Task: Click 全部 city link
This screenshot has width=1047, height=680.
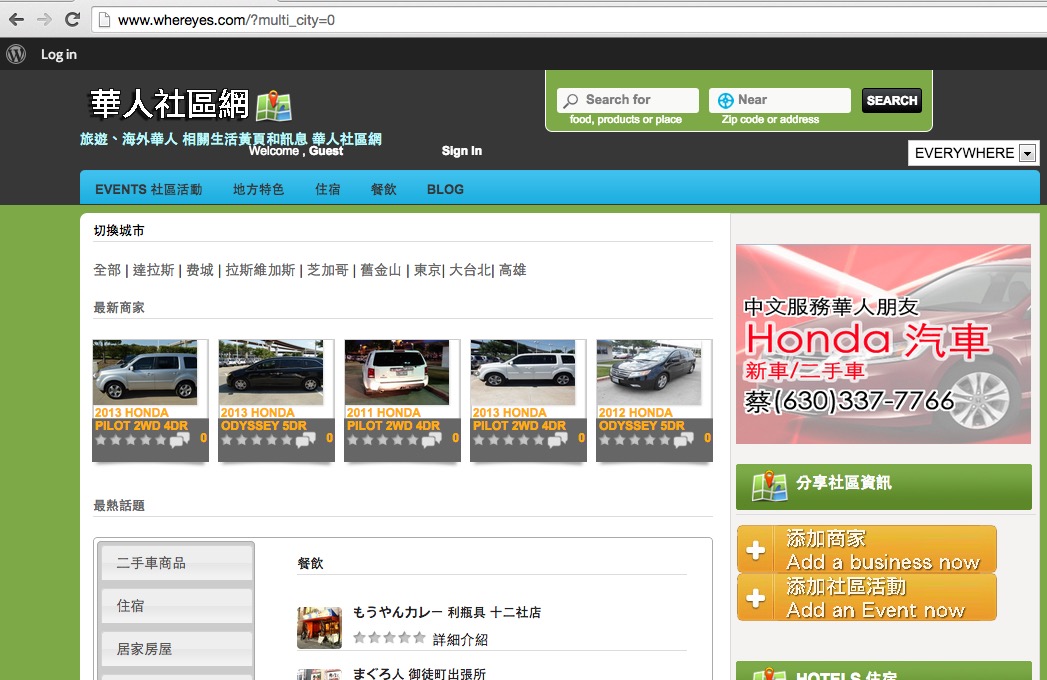Action: pos(107,270)
